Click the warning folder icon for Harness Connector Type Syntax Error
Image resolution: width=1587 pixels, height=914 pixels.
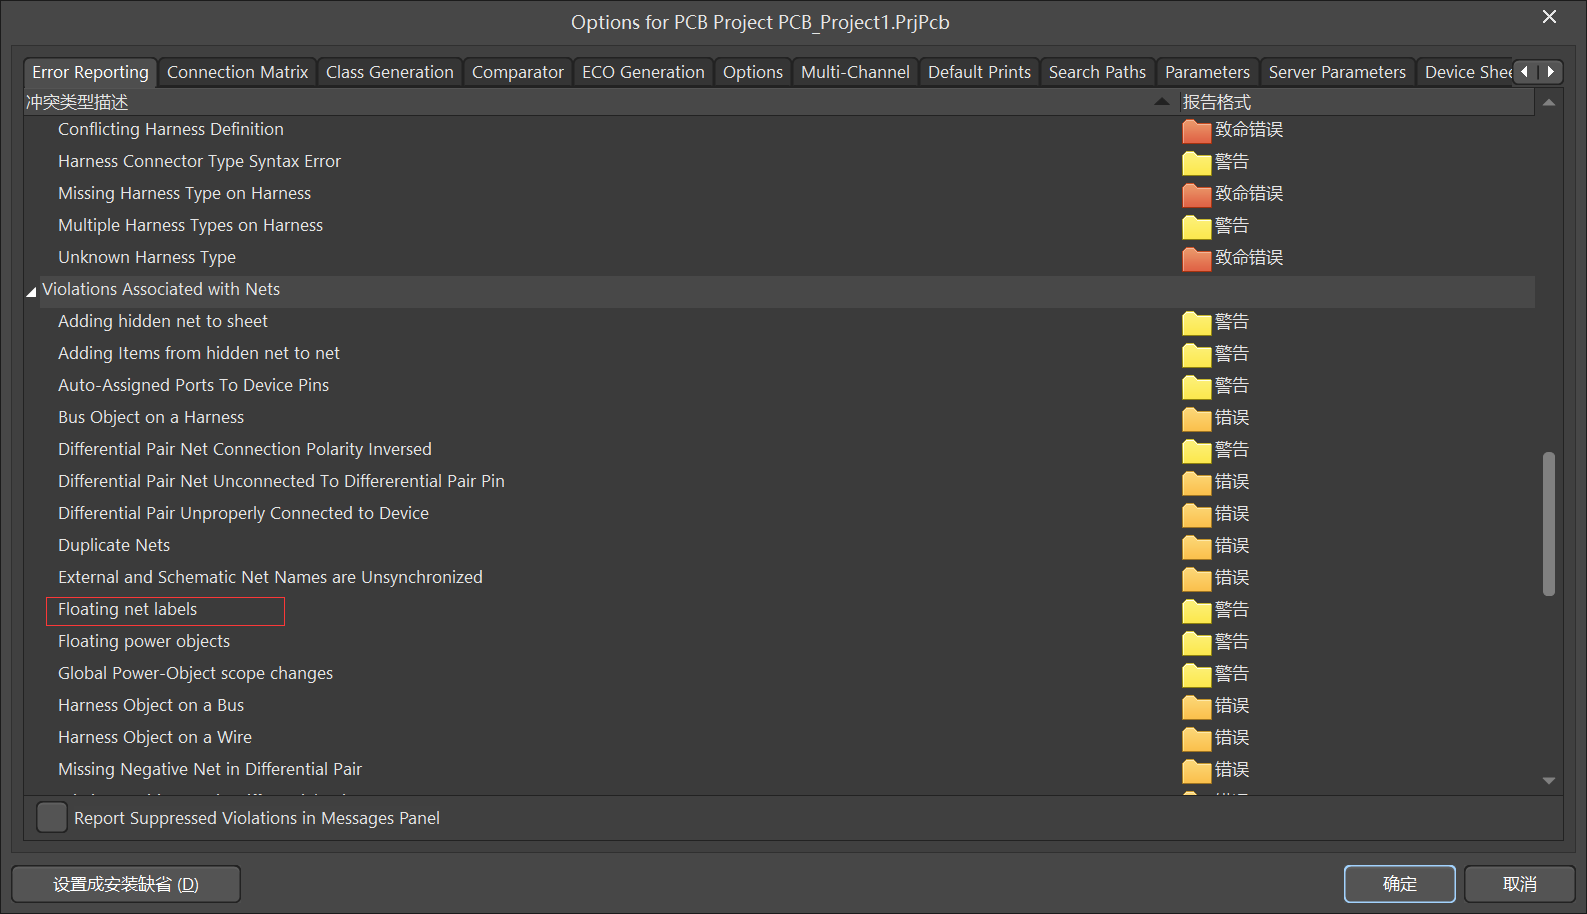click(1196, 162)
